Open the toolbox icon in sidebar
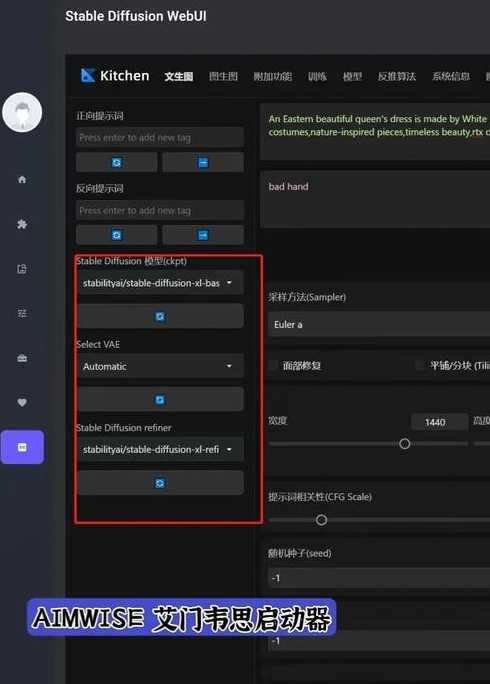Image resolution: width=490 pixels, height=684 pixels. [x=22, y=358]
